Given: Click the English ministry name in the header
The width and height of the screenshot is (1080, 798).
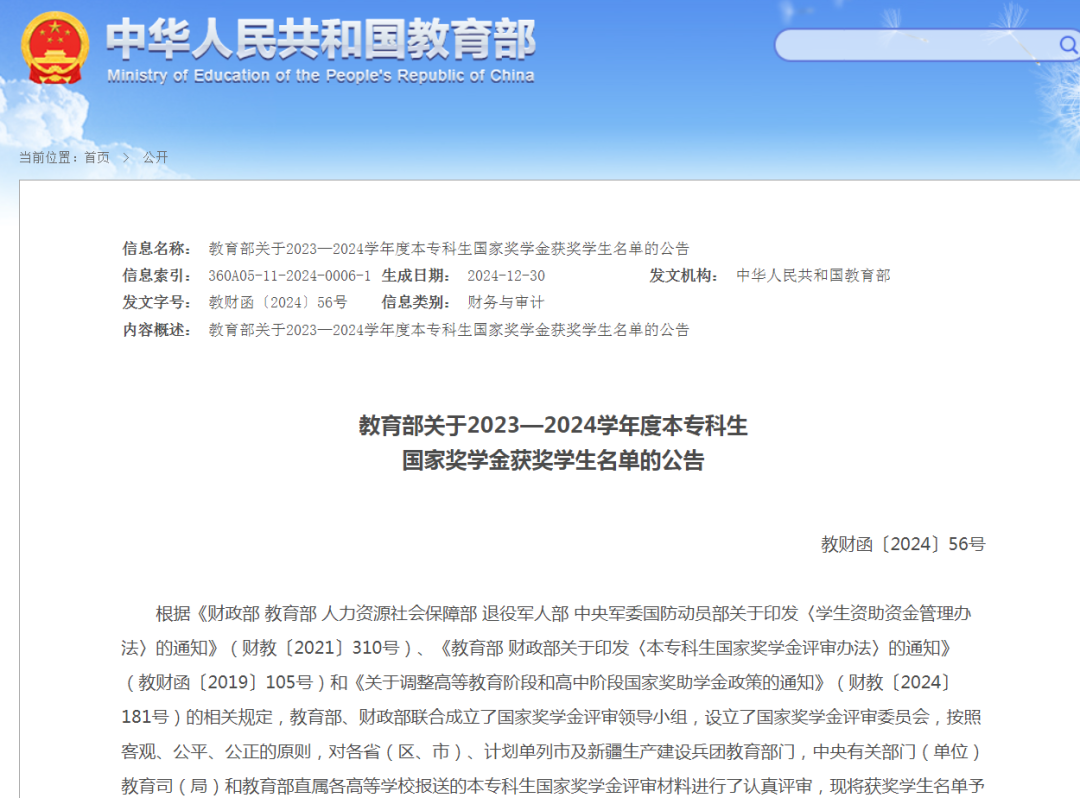Looking at the screenshot, I should coord(321,76).
